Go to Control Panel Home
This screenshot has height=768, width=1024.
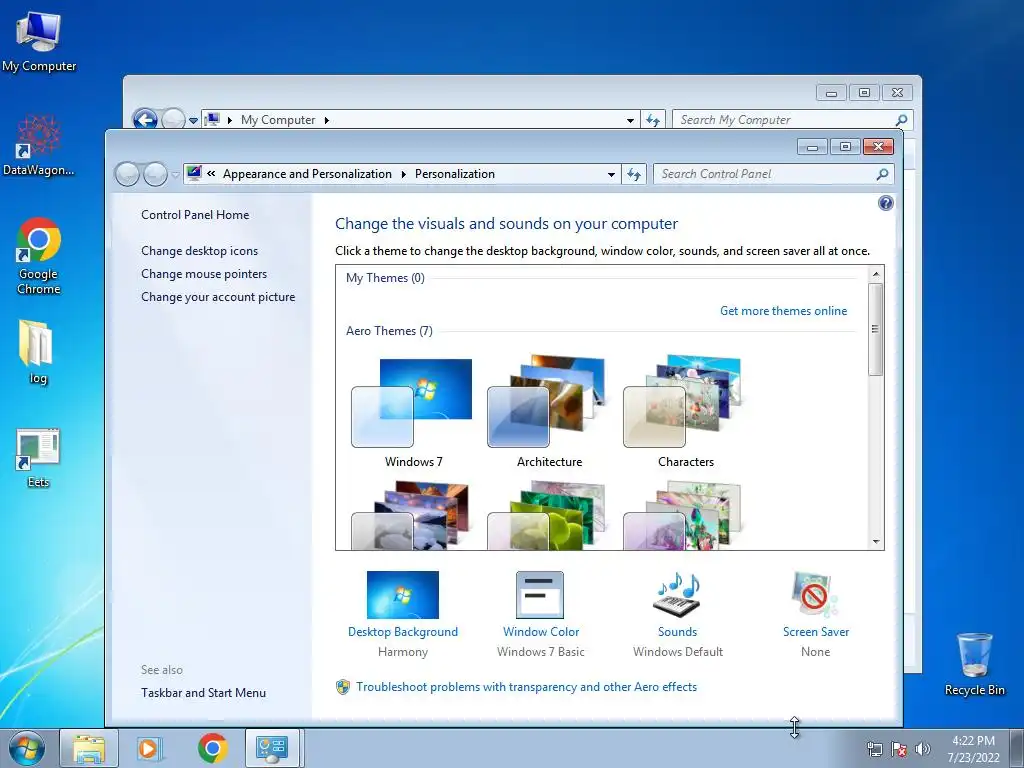(x=195, y=215)
